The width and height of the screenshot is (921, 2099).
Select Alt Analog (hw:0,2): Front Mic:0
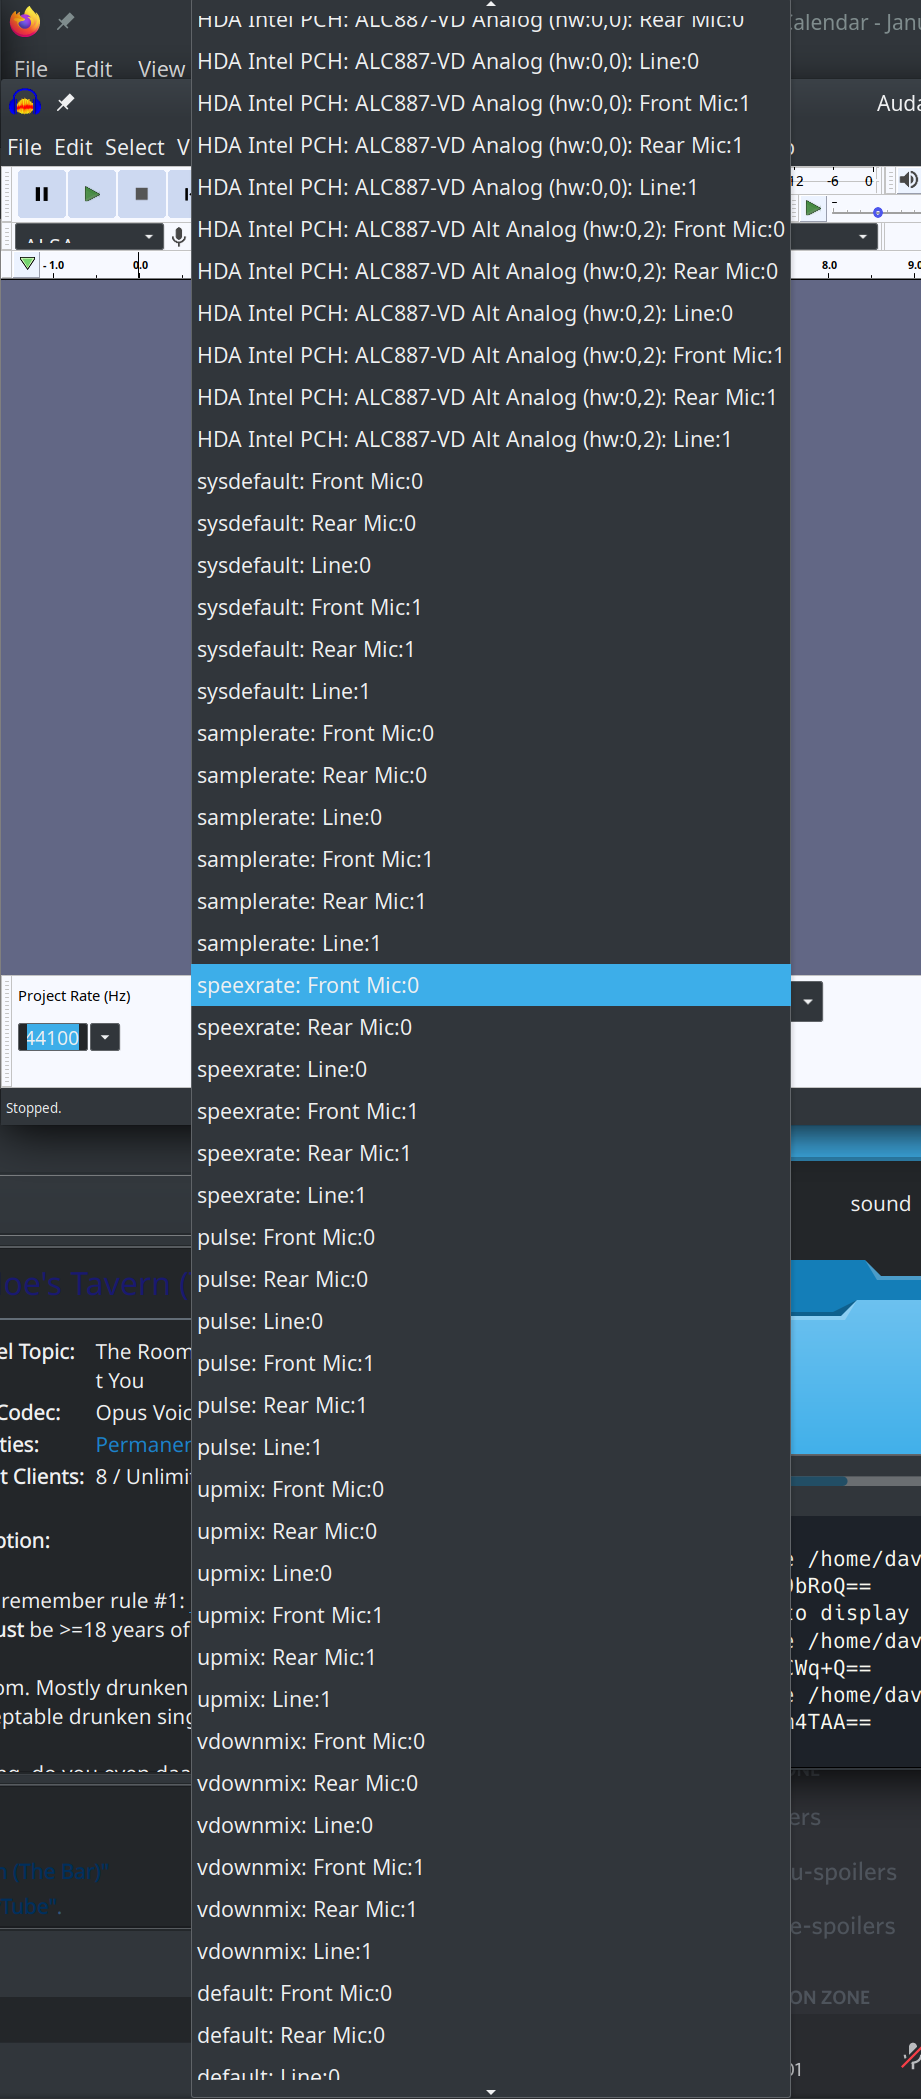pos(490,229)
